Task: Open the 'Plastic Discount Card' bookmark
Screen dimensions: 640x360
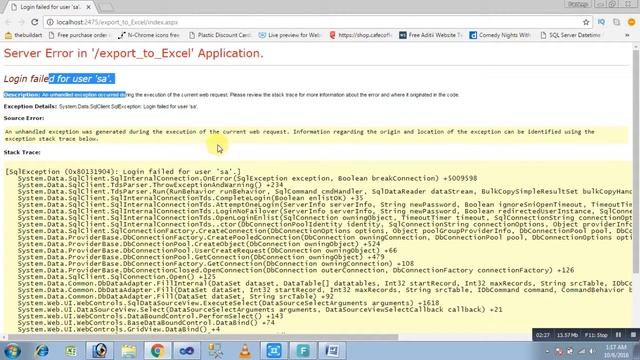Action: coord(220,35)
